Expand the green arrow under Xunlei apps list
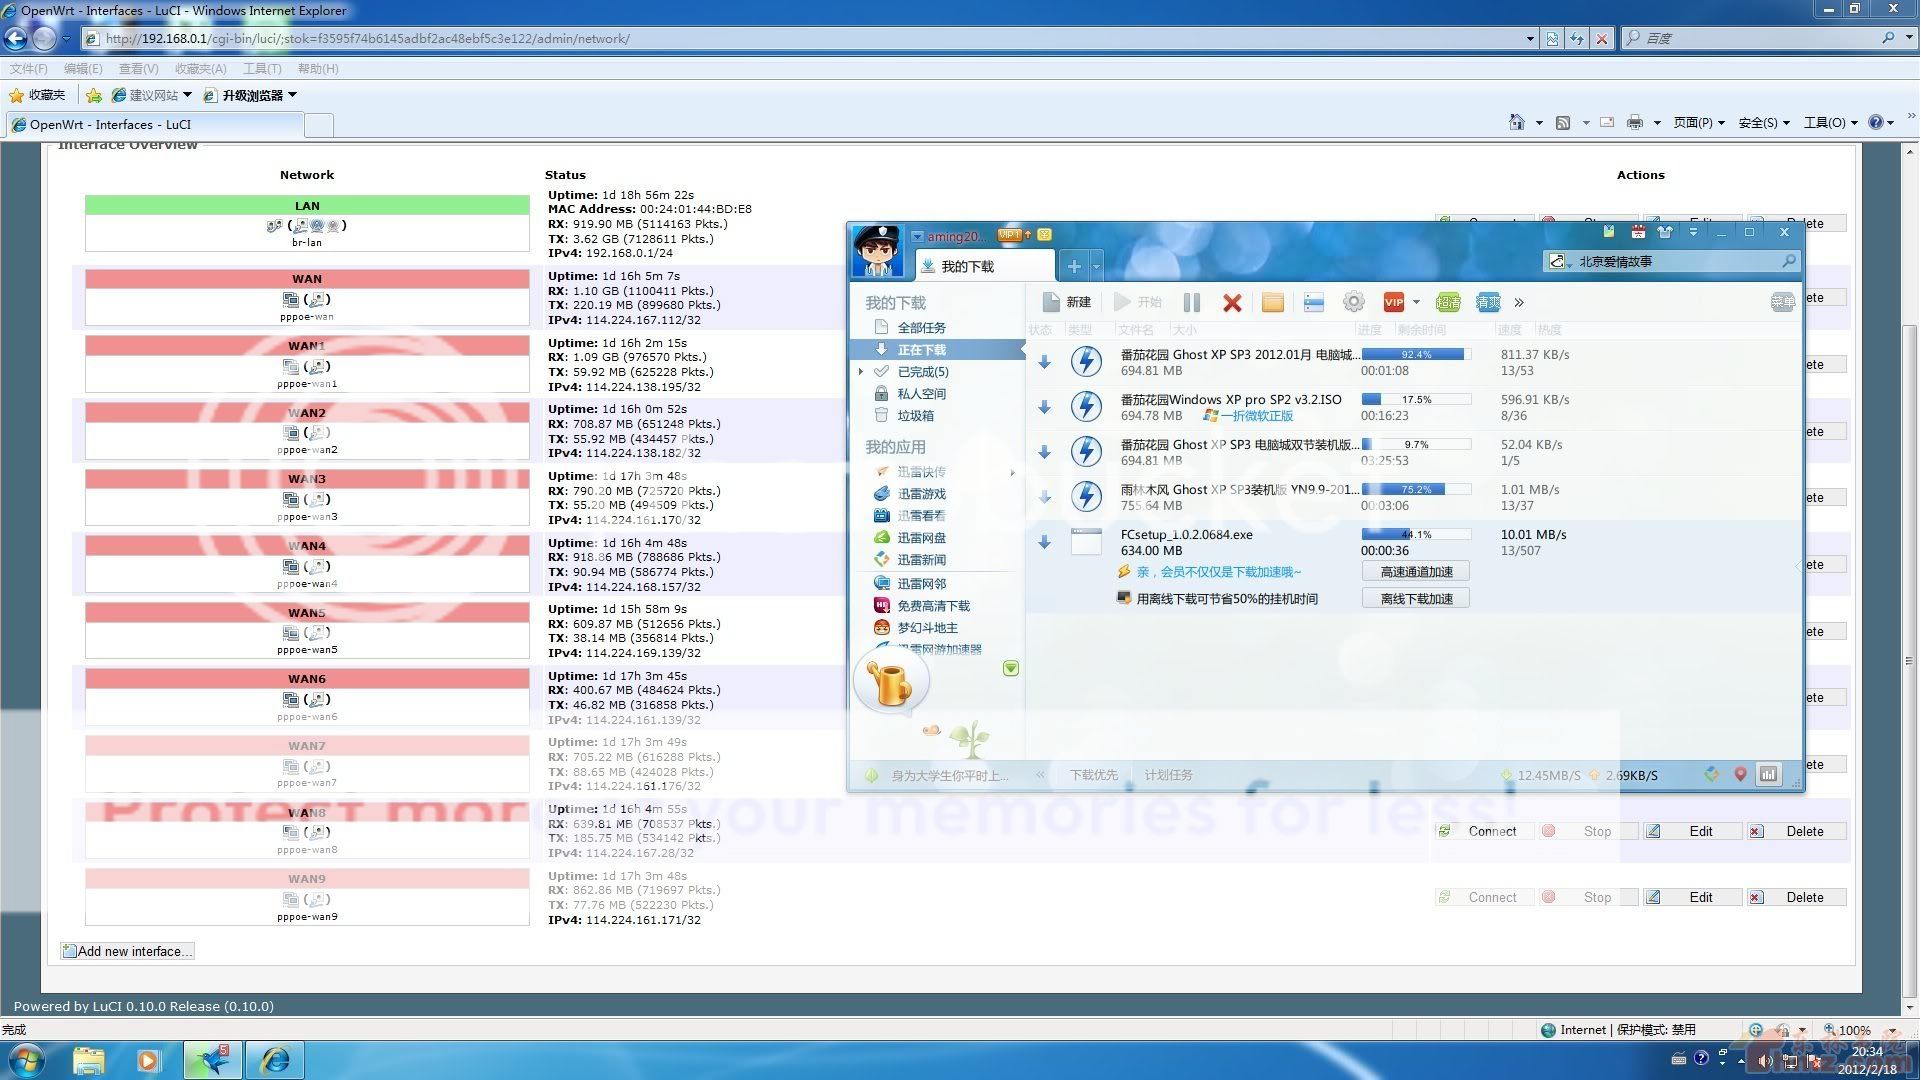Screen dimensions: 1920x1080 1011,668
